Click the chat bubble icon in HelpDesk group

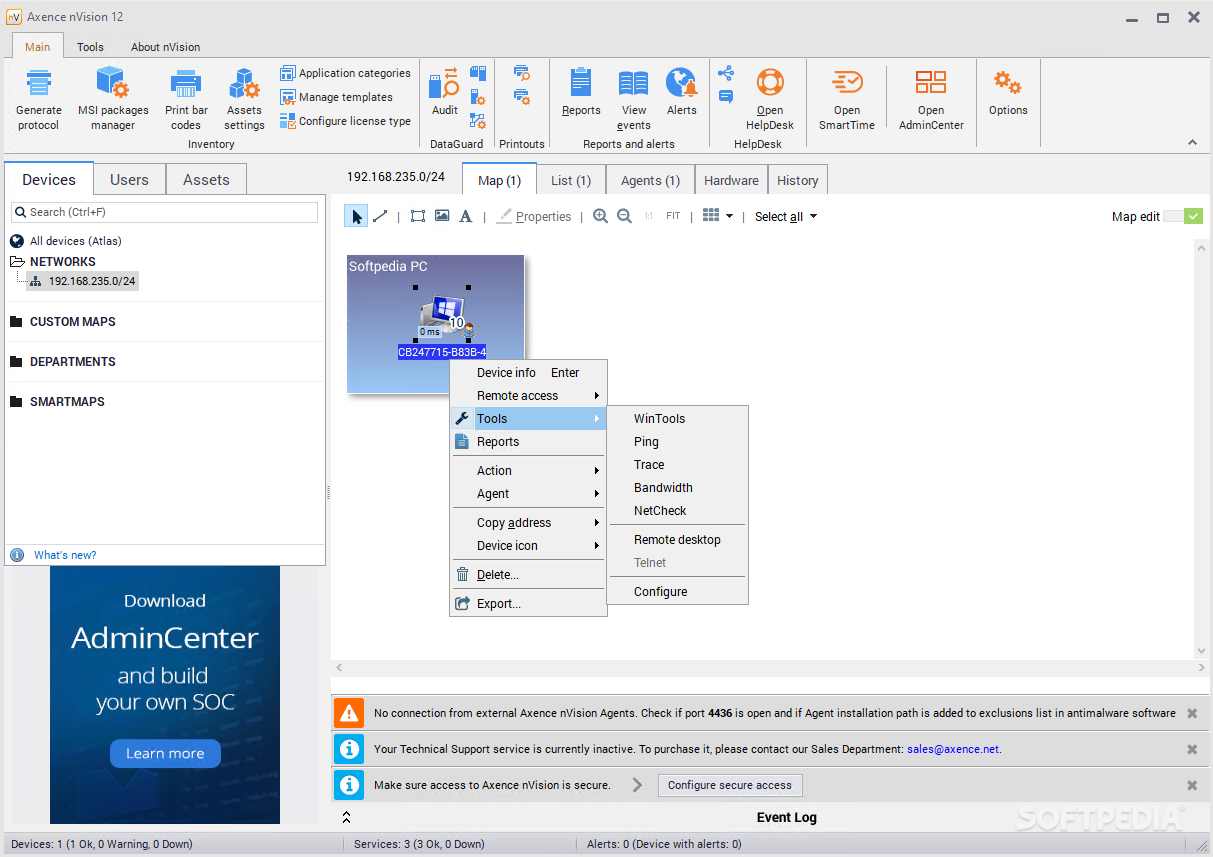(x=726, y=97)
